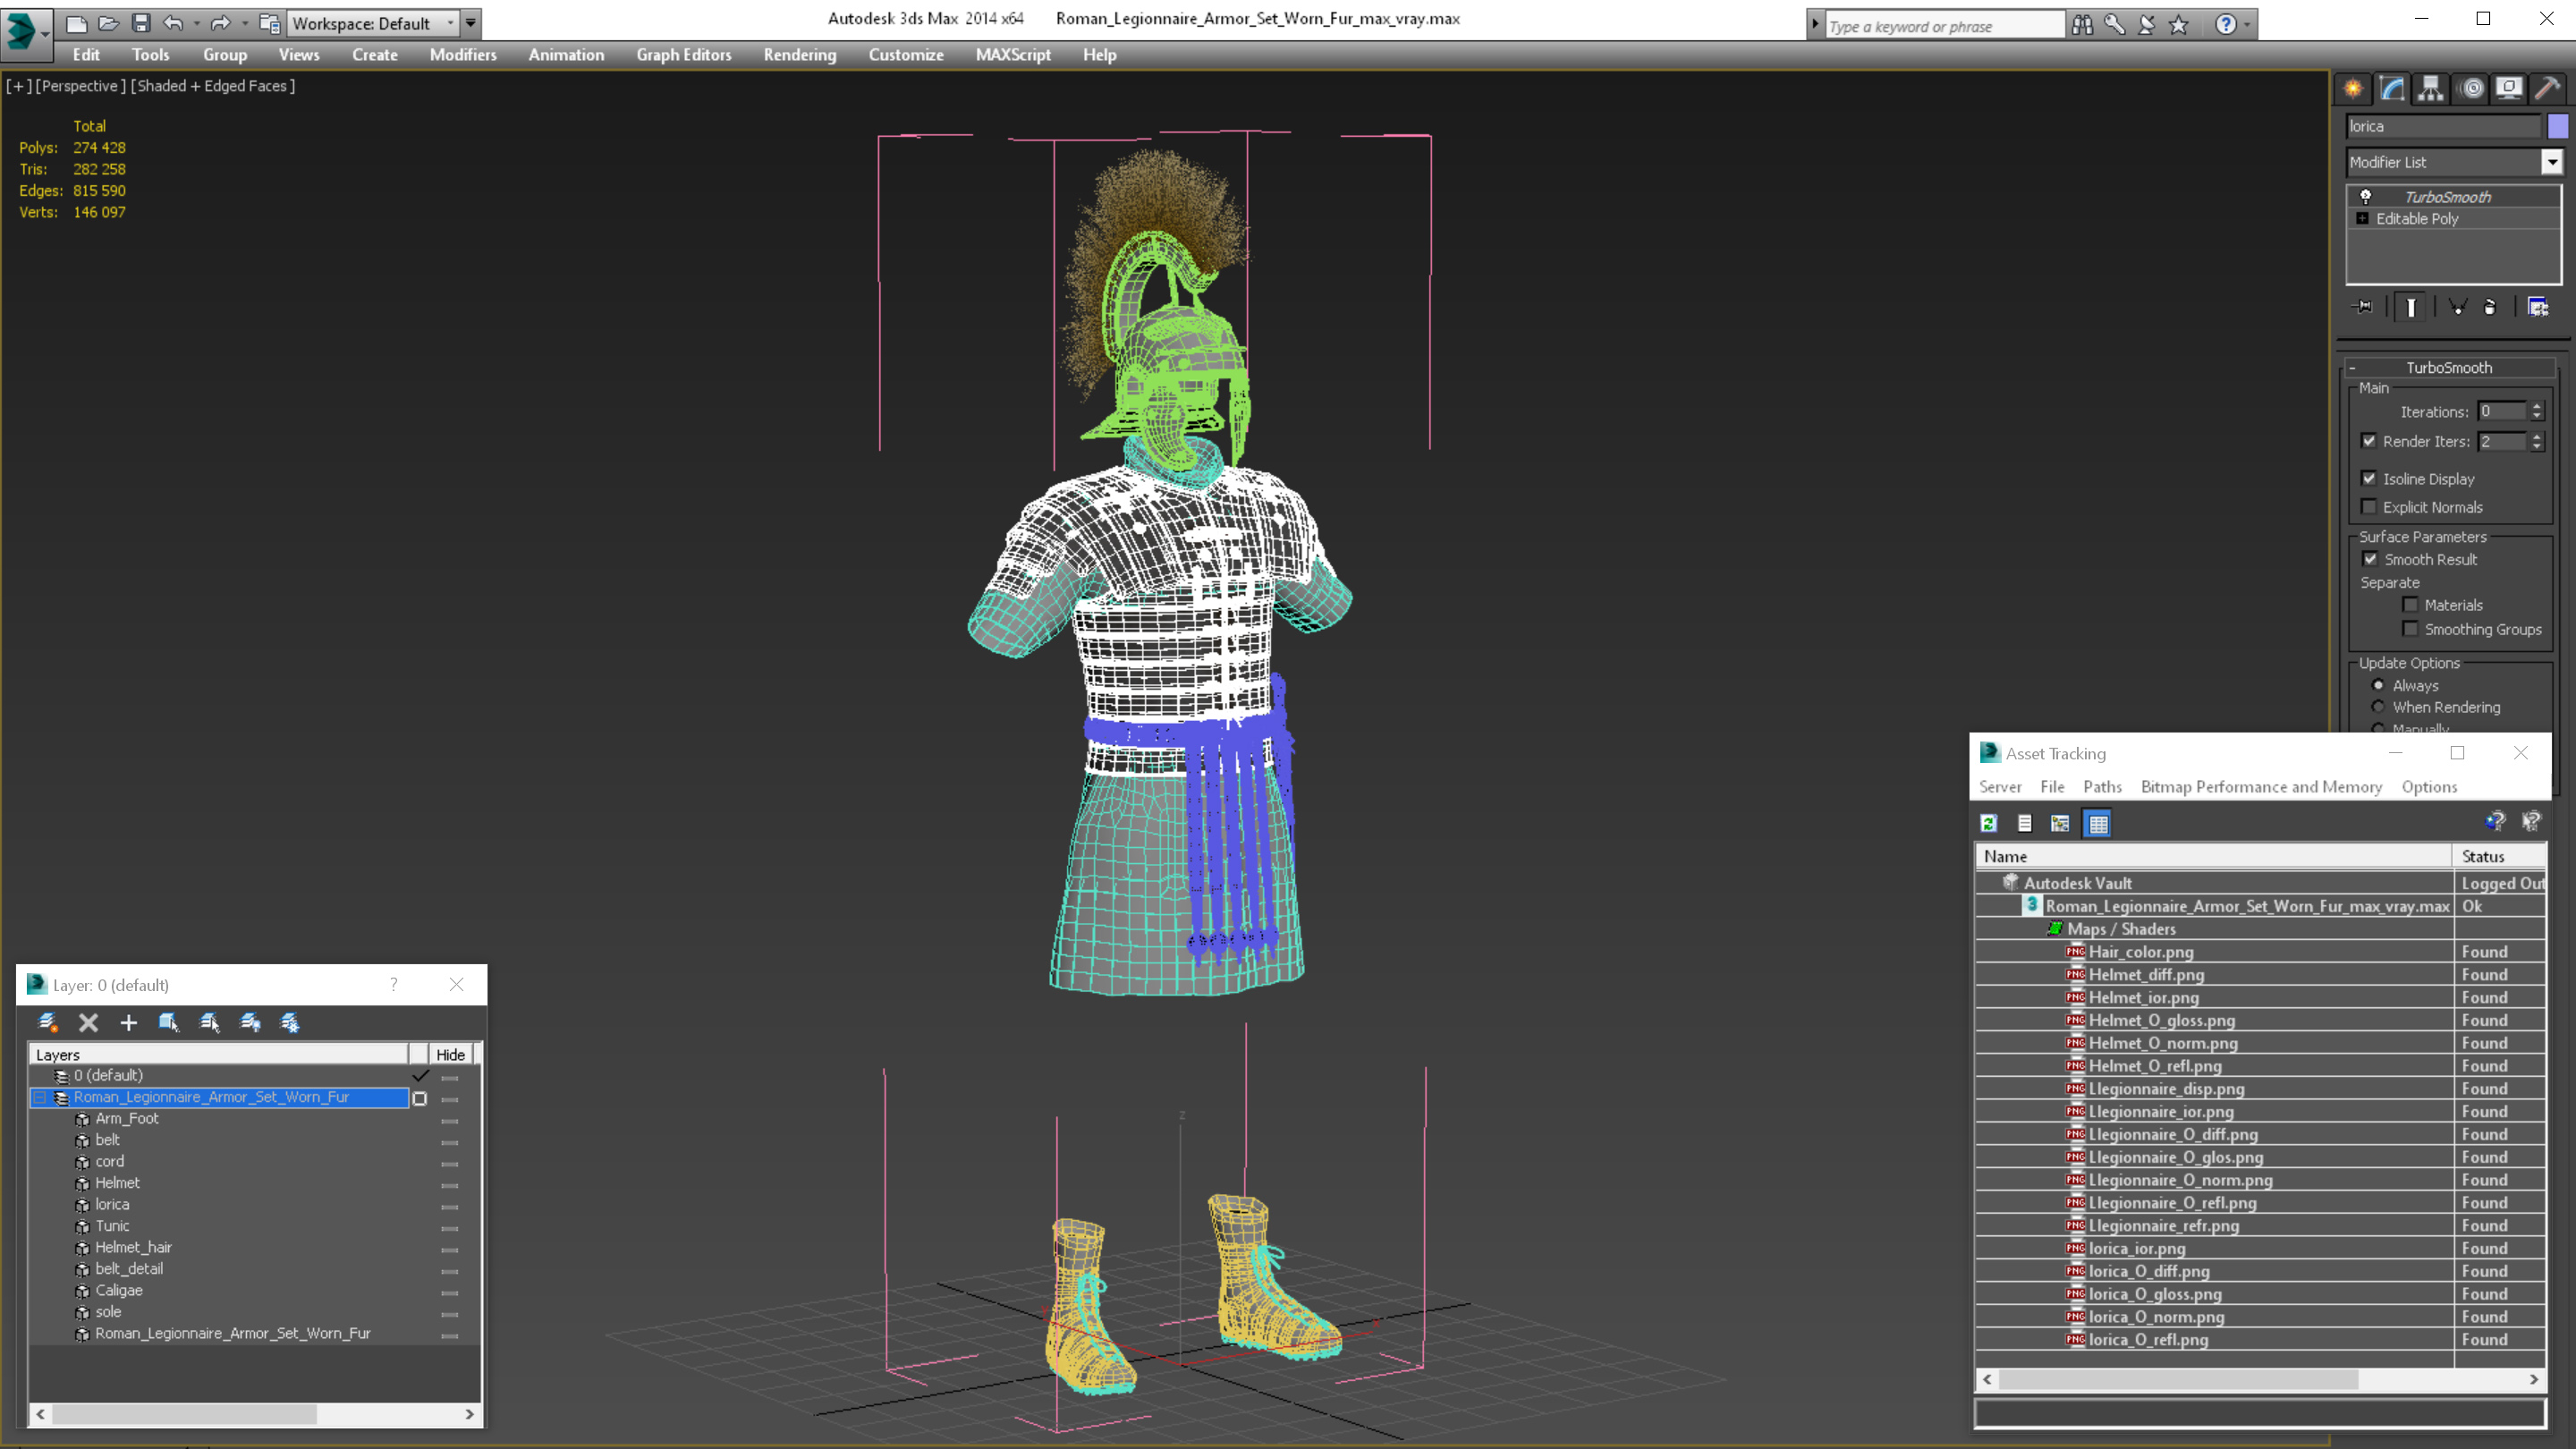
Task: Click the lorica object color swatch
Action: (x=2557, y=126)
